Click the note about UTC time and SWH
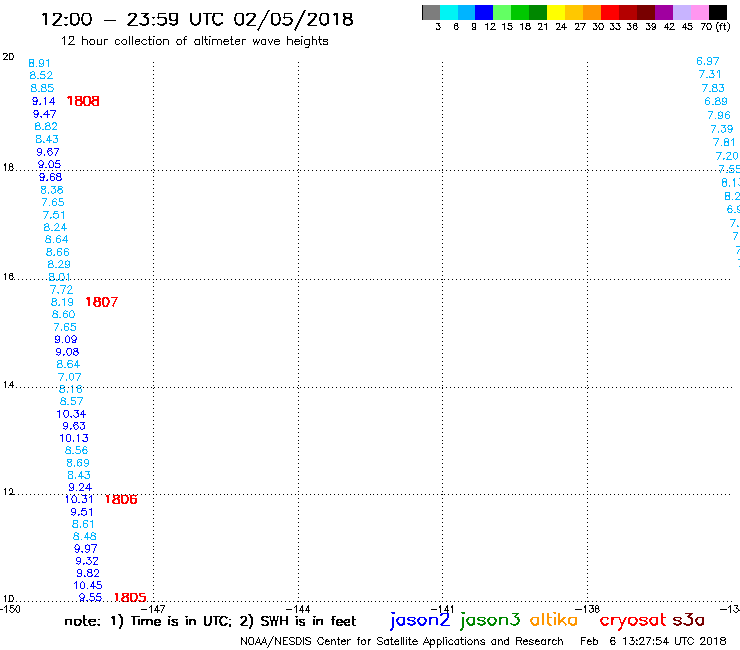 [210, 621]
